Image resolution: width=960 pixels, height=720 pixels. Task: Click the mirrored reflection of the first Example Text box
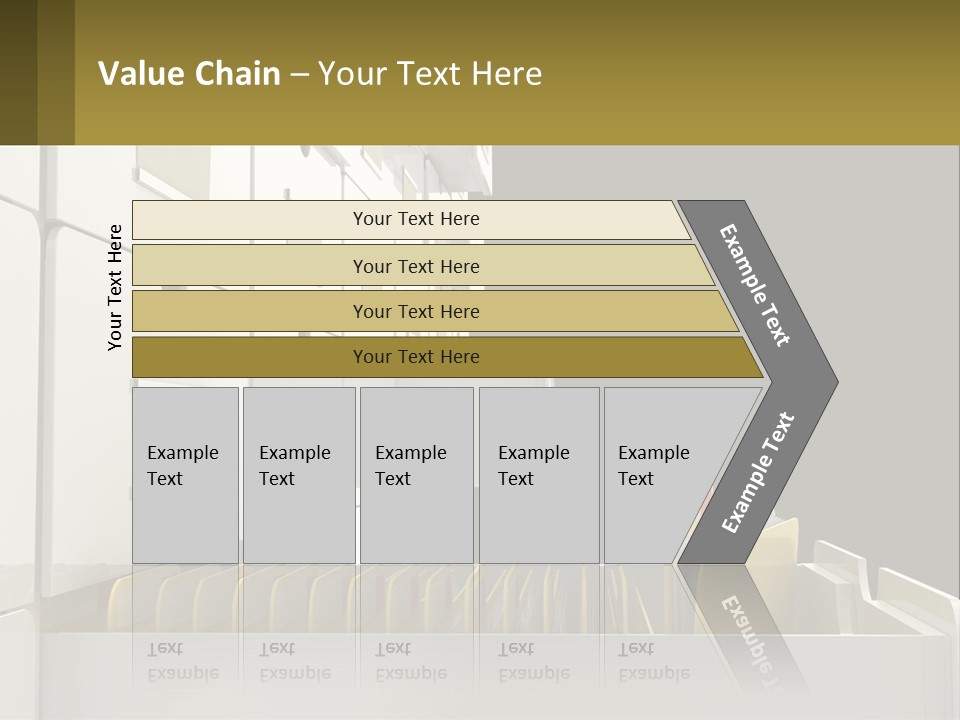point(183,662)
